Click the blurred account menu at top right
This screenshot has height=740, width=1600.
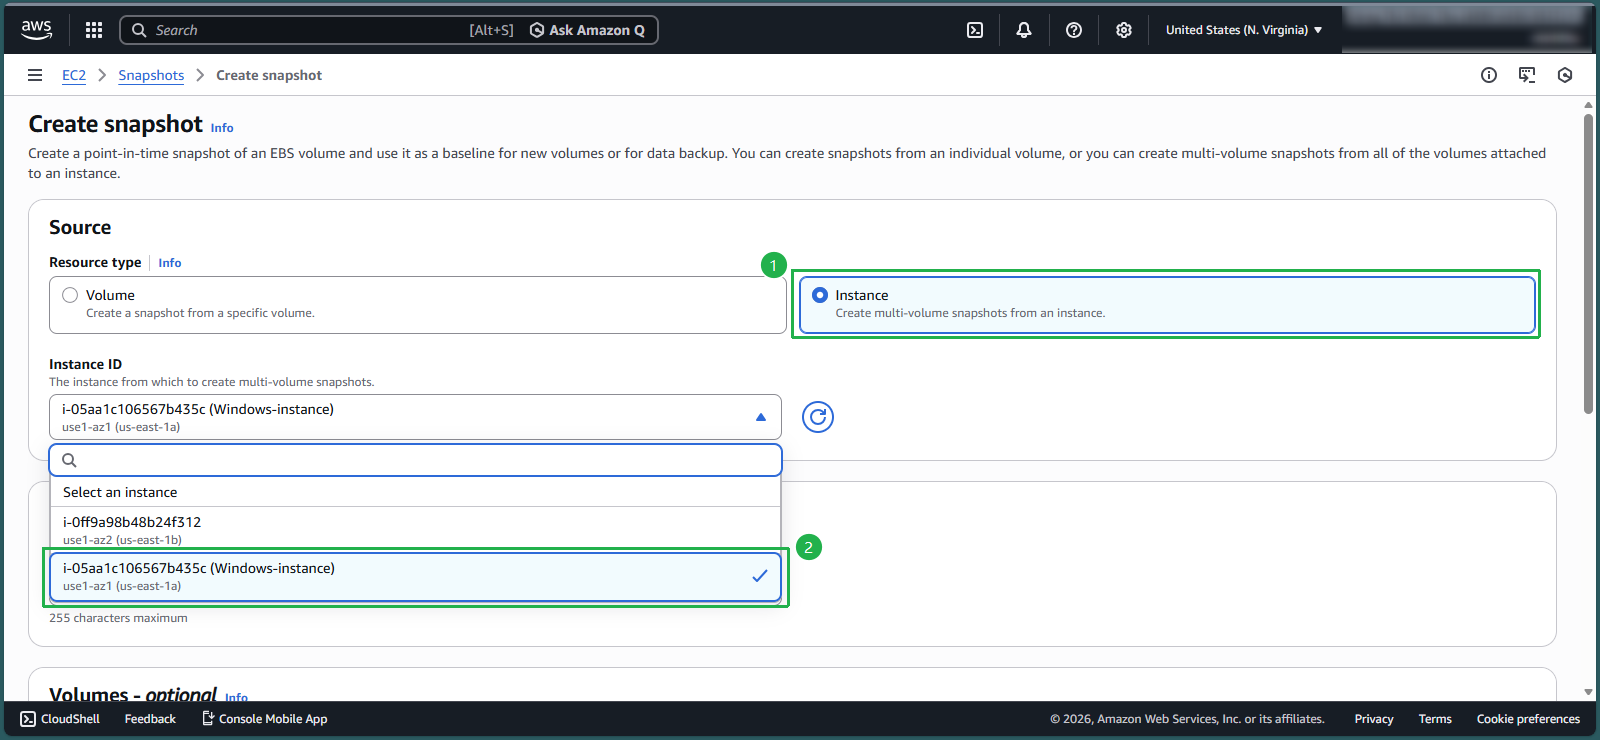click(x=1466, y=27)
